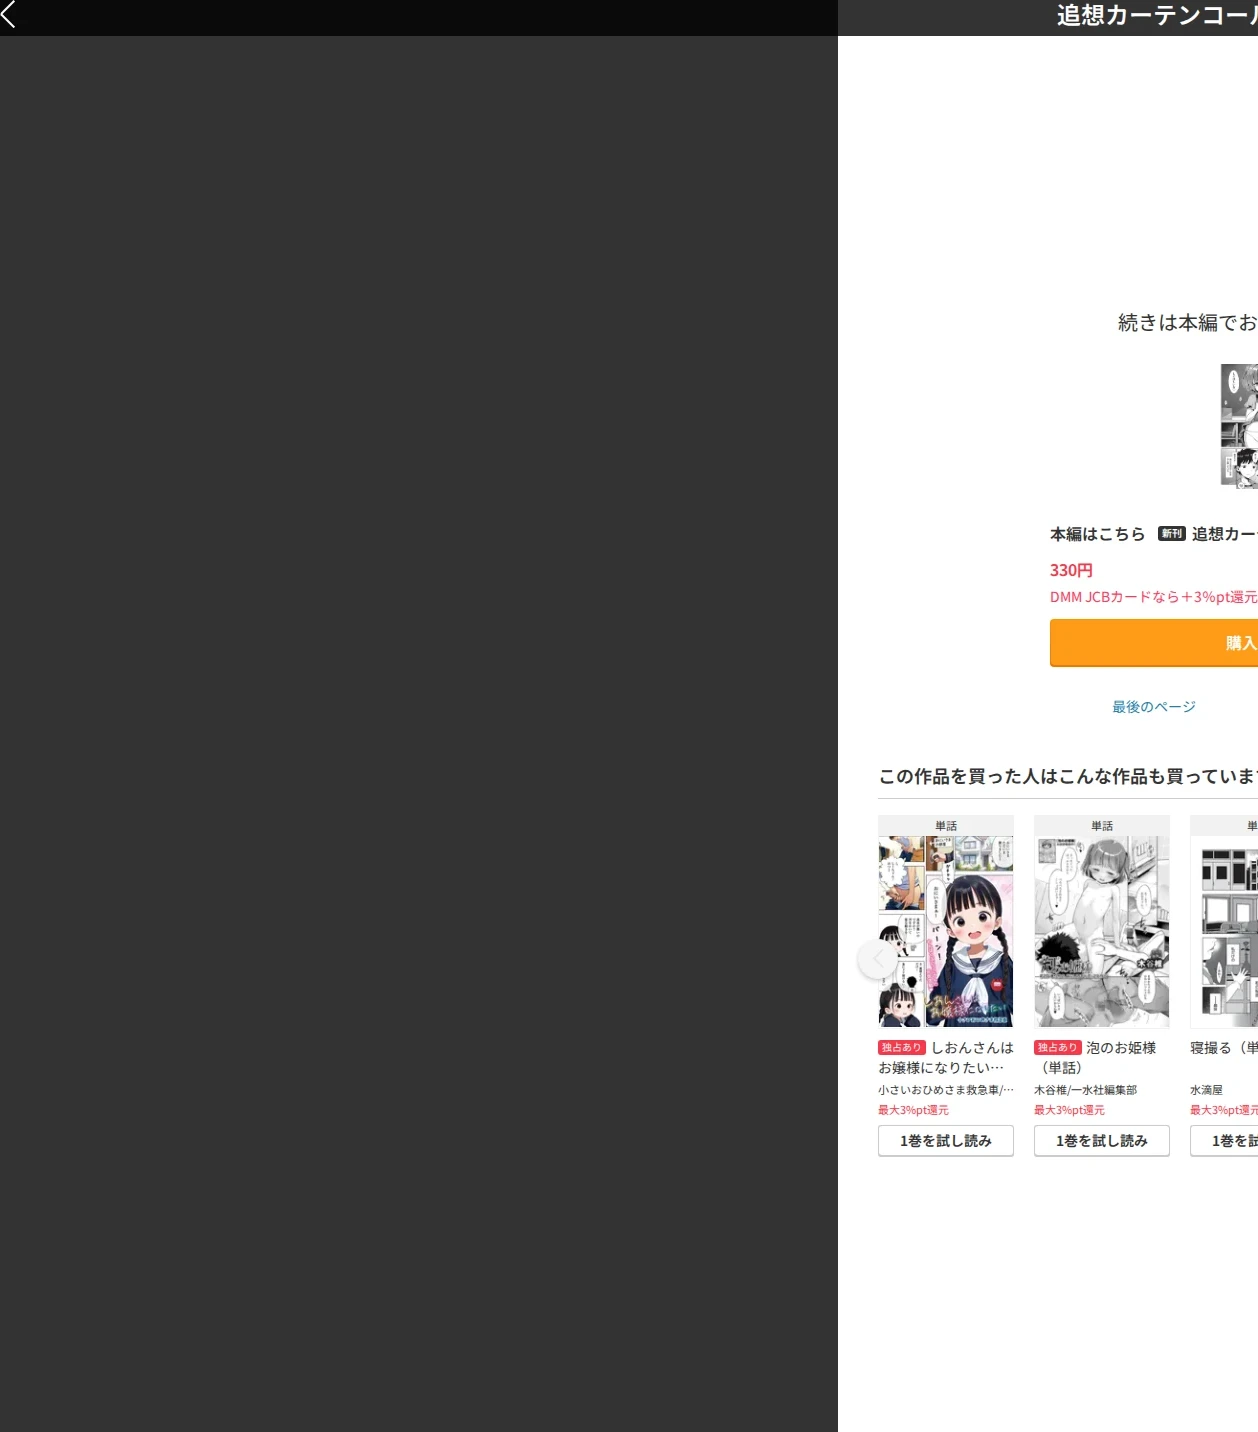This screenshot has height=1432, width=1258.
Task: Open author link 木谷椎/一水社編集部
Action: pos(1086,1090)
